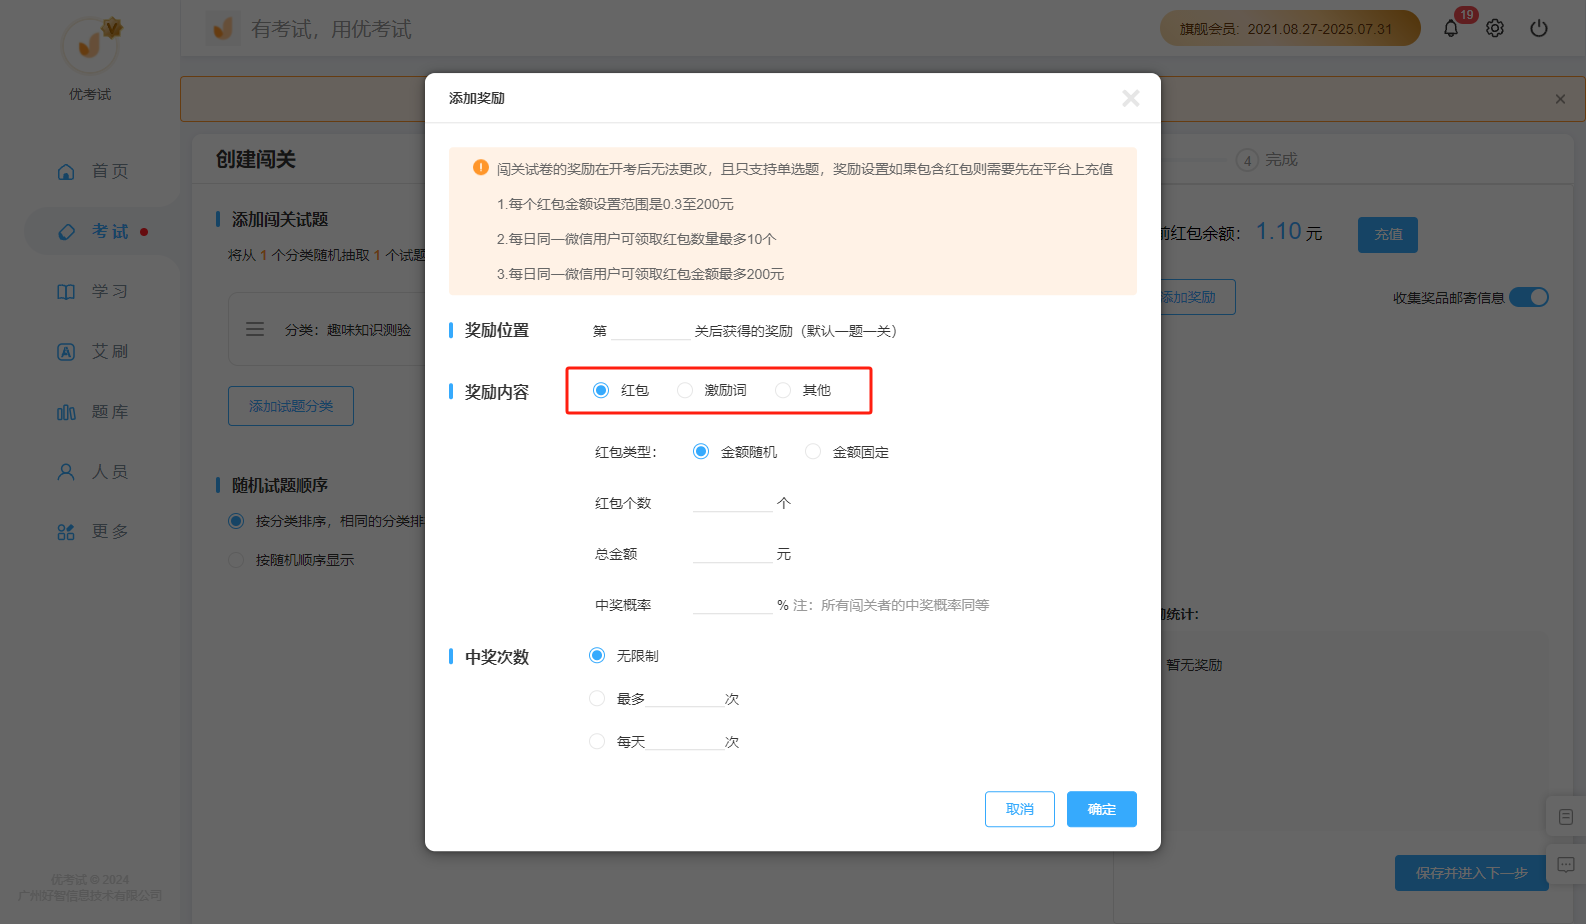Click 取消 to cancel the dialog

pyautogui.click(x=1020, y=809)
